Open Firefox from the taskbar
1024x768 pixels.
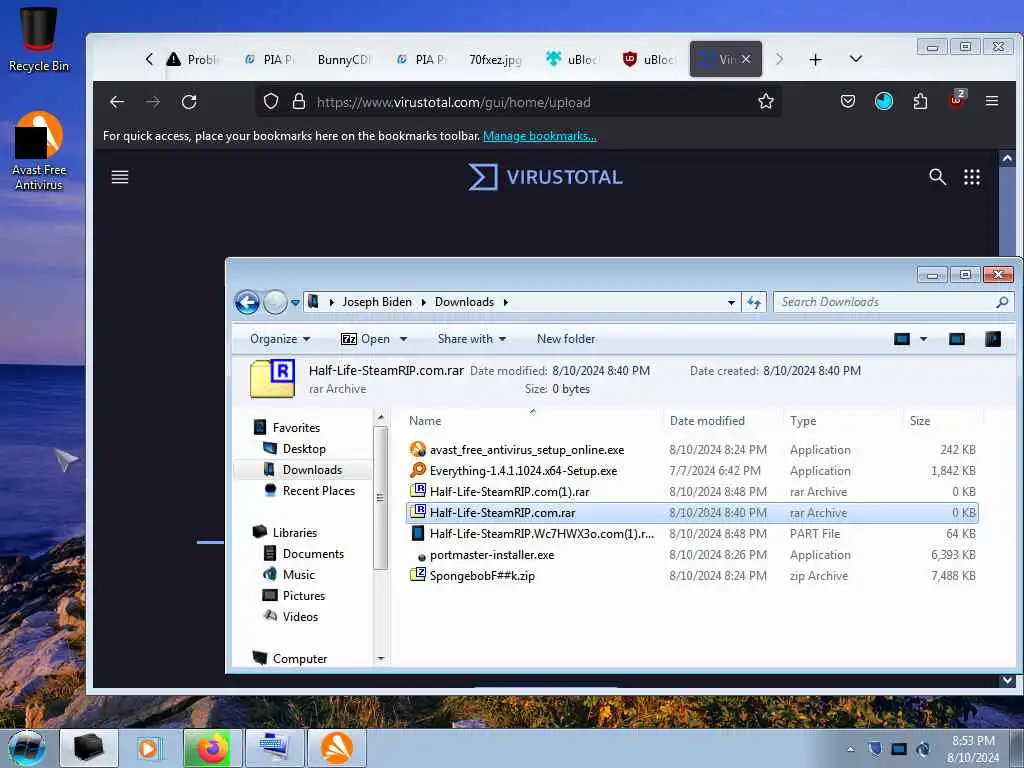pyautogui.click(x=213, y=748)
